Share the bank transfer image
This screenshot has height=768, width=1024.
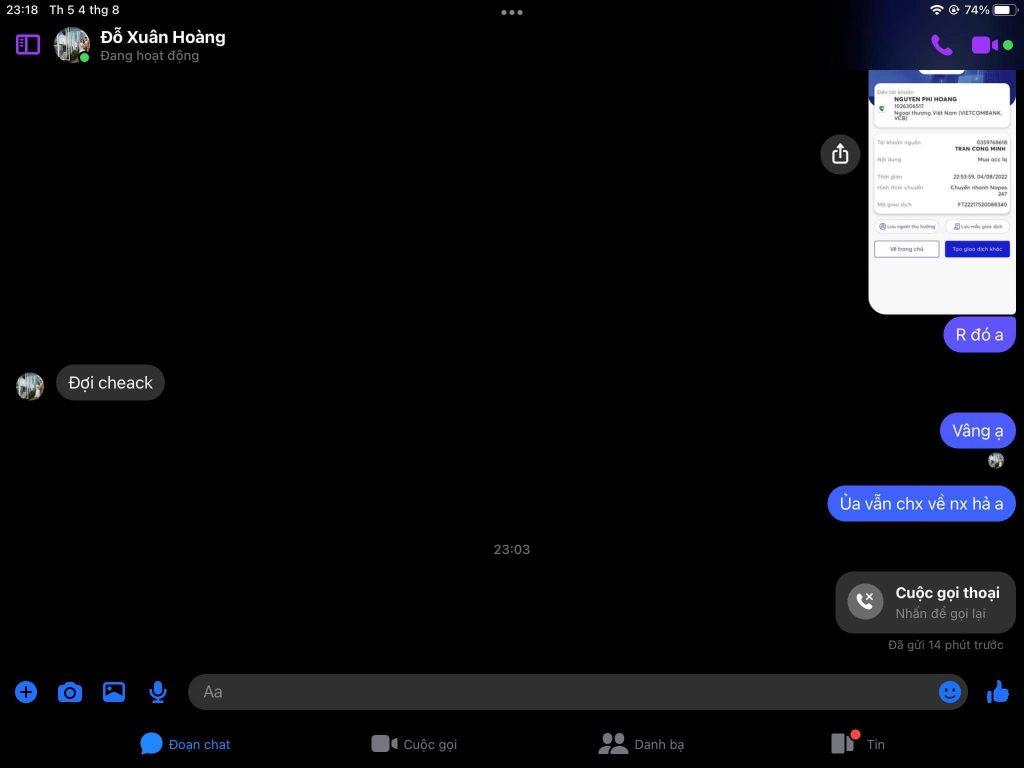click(x=840, y=154)
